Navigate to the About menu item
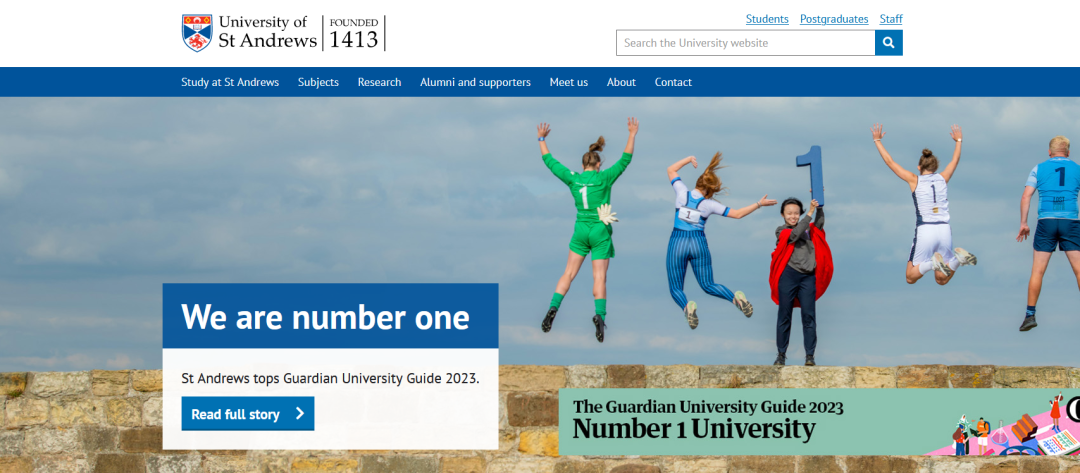This screenshot has width=1080, height=473. (621, 82)
